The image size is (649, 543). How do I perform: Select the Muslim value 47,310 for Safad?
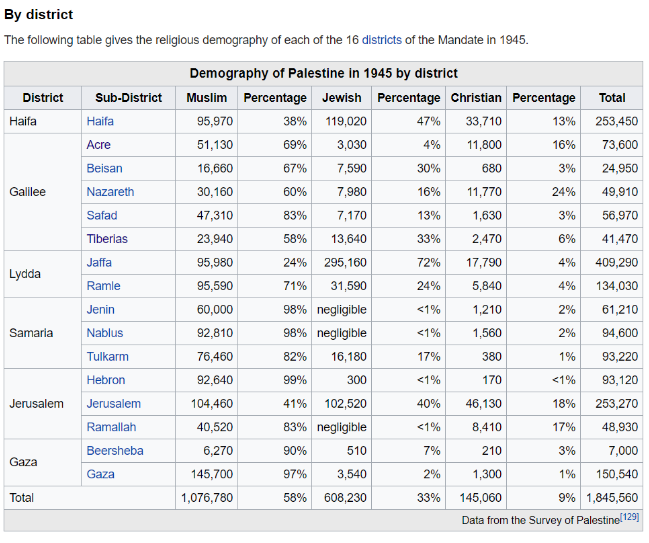tap(215, 216)
